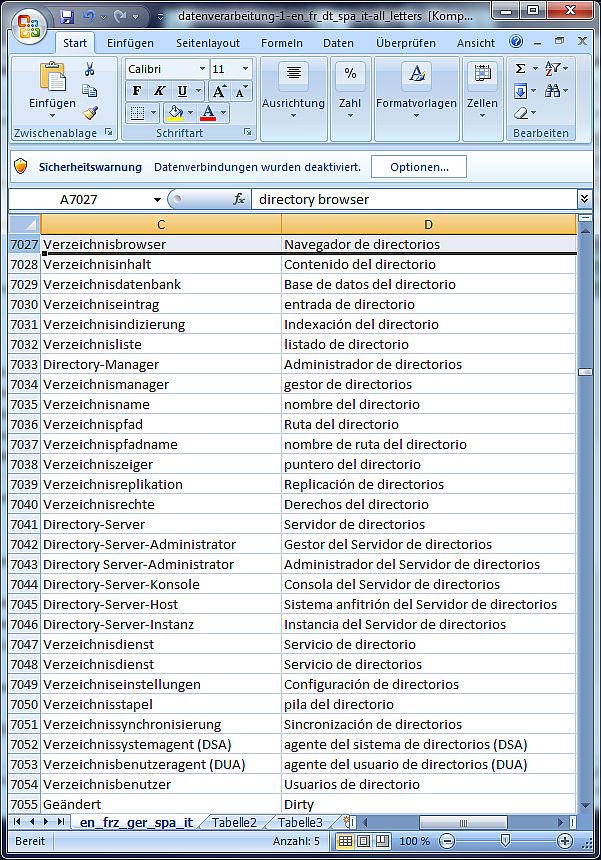The height and width of the screenshot is (860, 601).
Task: Open Schriftart dialog launcher
Action: (x=247, y=132)
